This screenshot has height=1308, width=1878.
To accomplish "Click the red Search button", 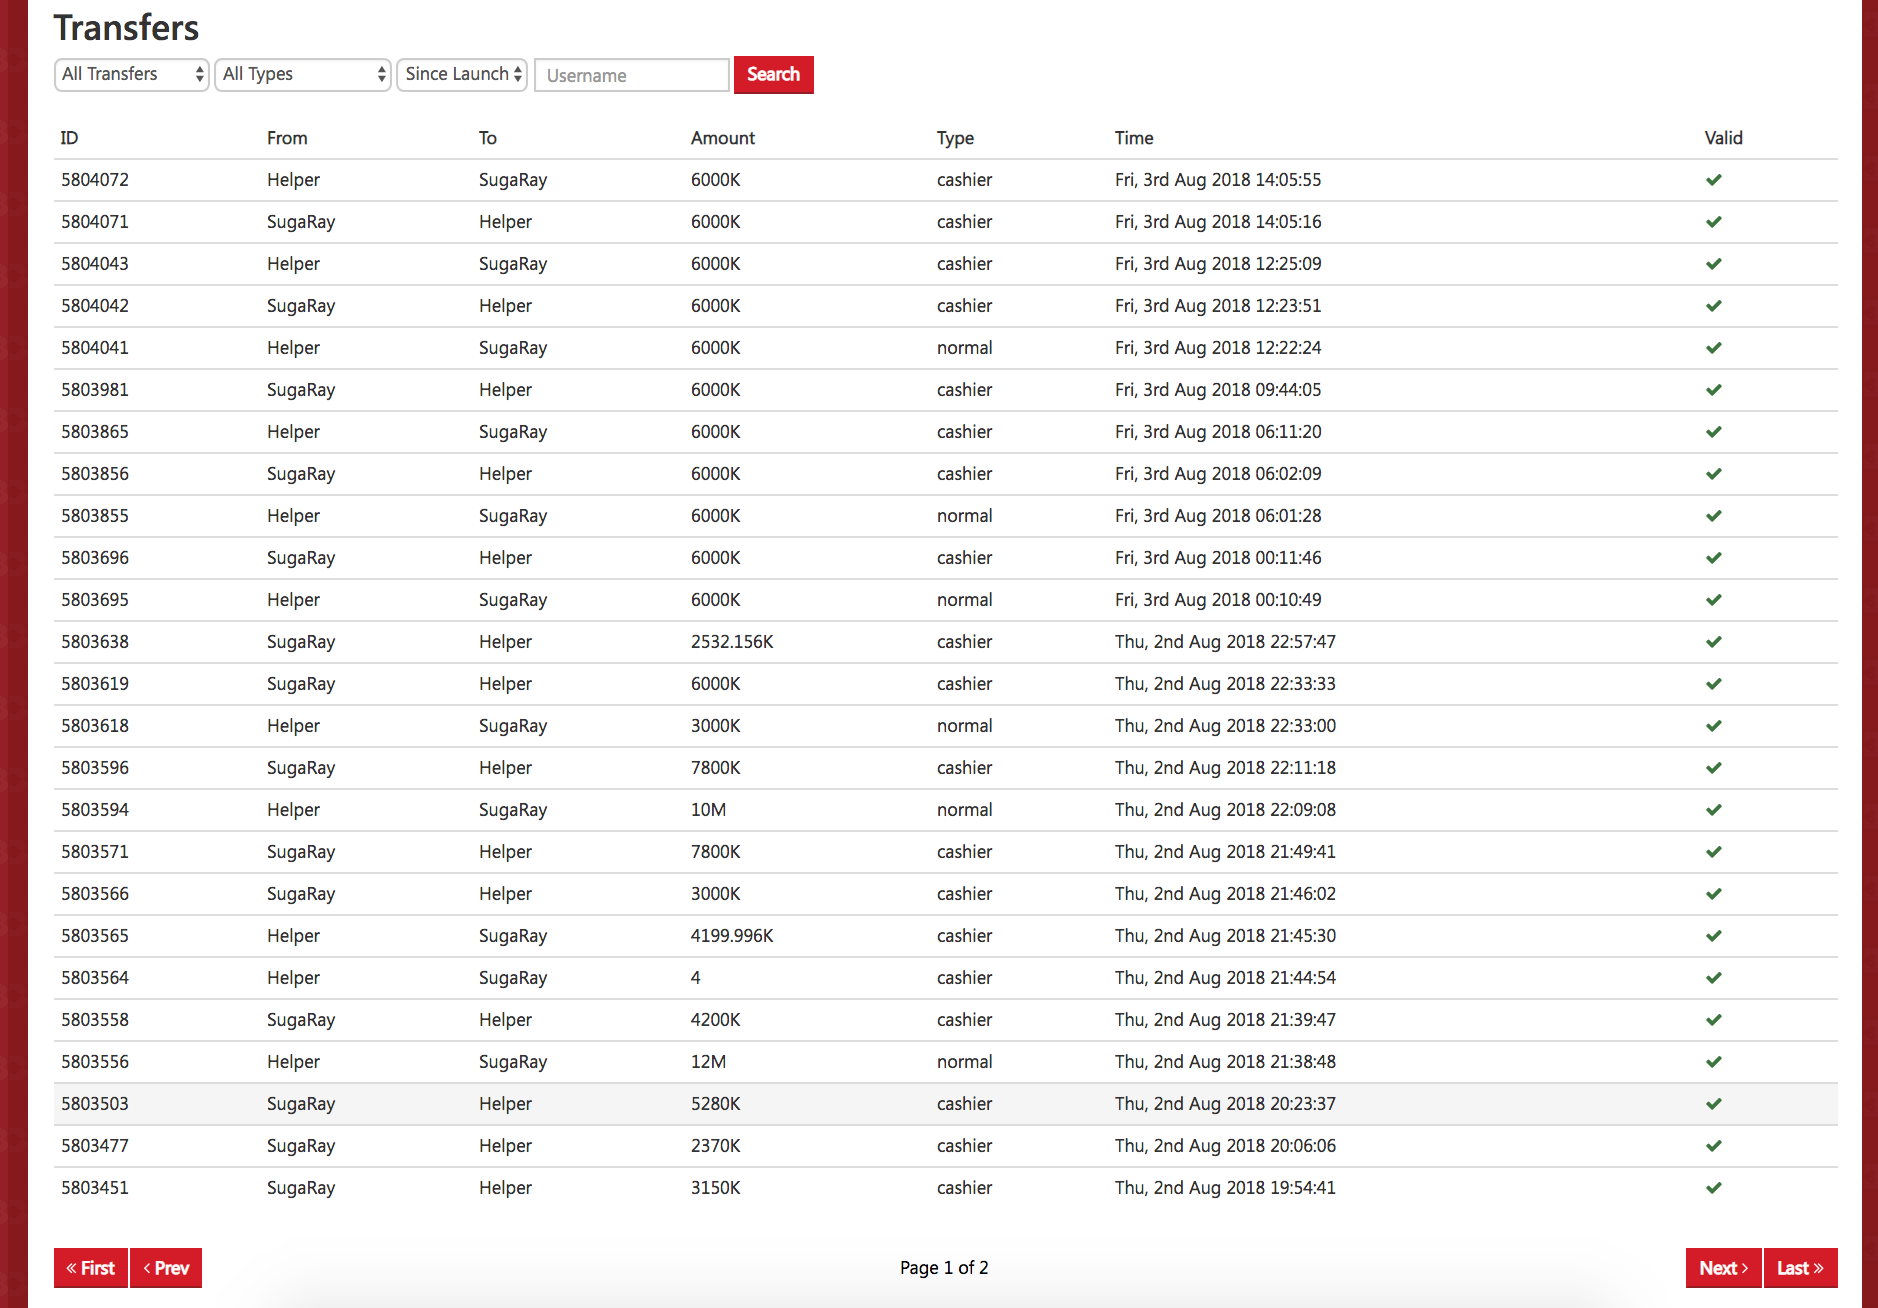I will (x=774, y=75).
